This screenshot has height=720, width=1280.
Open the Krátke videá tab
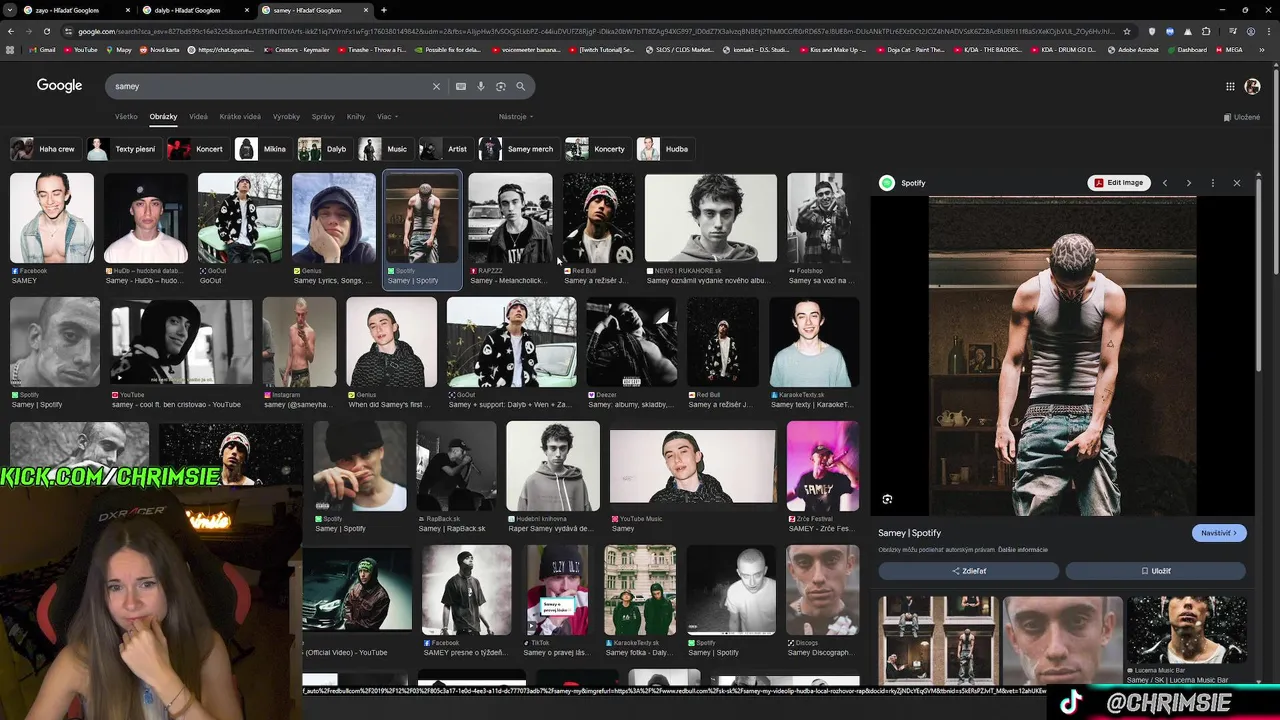coord(240,117)
